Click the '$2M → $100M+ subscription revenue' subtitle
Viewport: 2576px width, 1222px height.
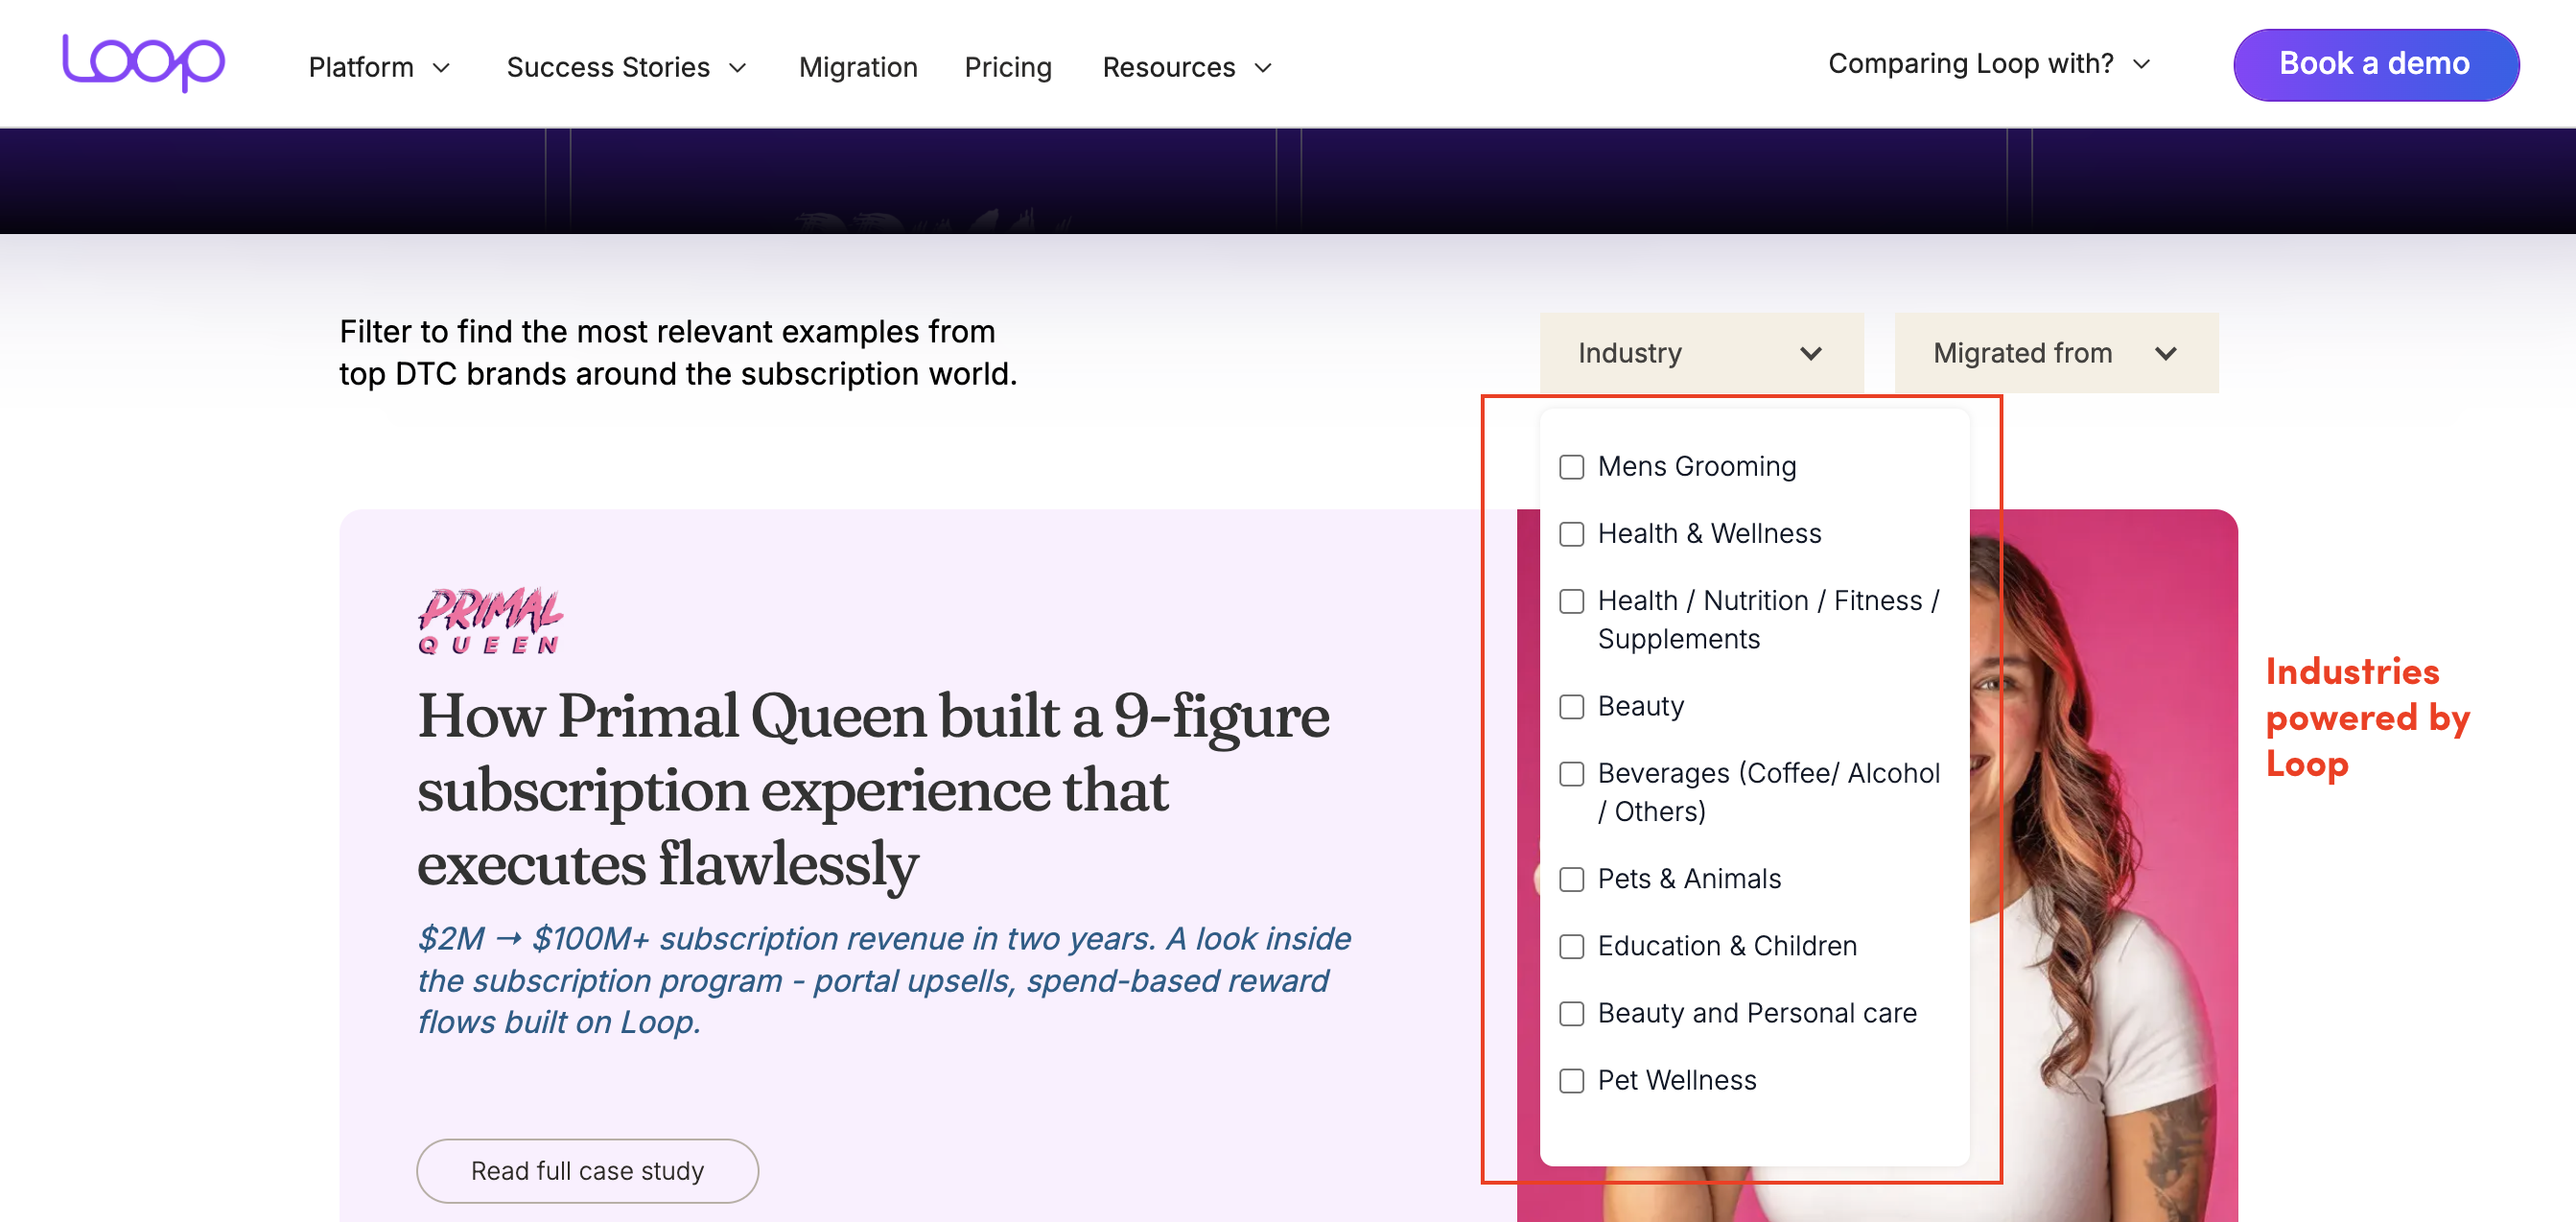click(x=884, y=980)
